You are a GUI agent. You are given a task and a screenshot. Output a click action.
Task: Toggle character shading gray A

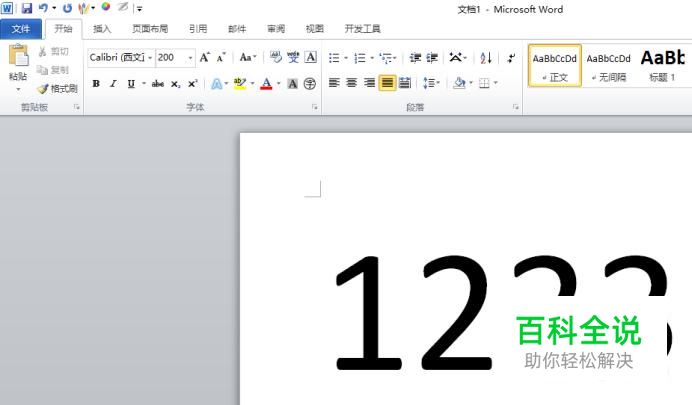point(293,83)
